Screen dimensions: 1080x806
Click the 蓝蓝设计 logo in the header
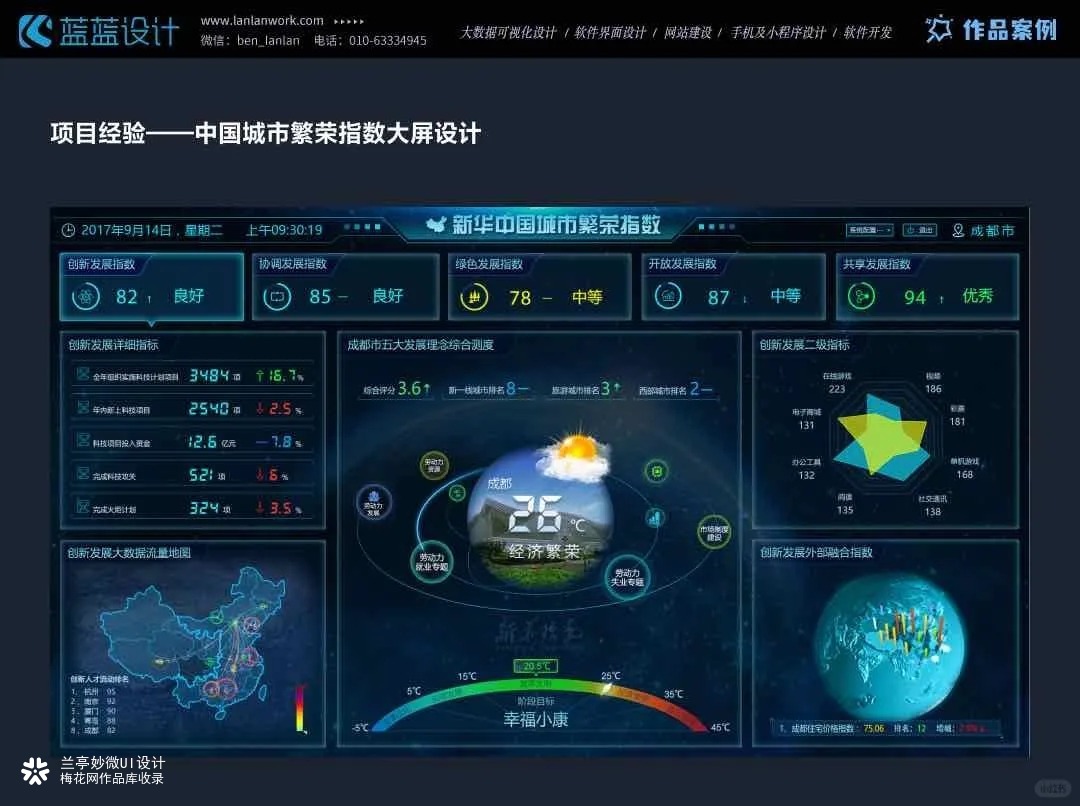click(98, 31)
